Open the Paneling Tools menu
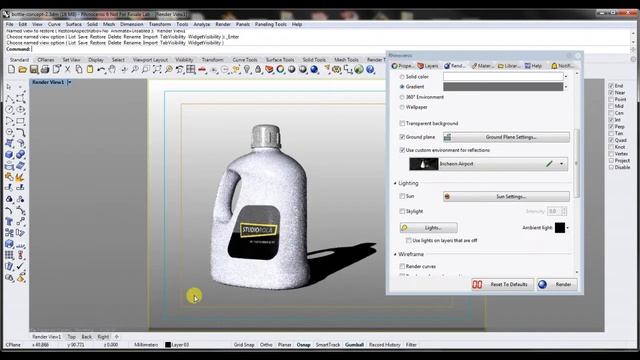The width and height of the screenshot is (640, 360). (x=271, y=24)
